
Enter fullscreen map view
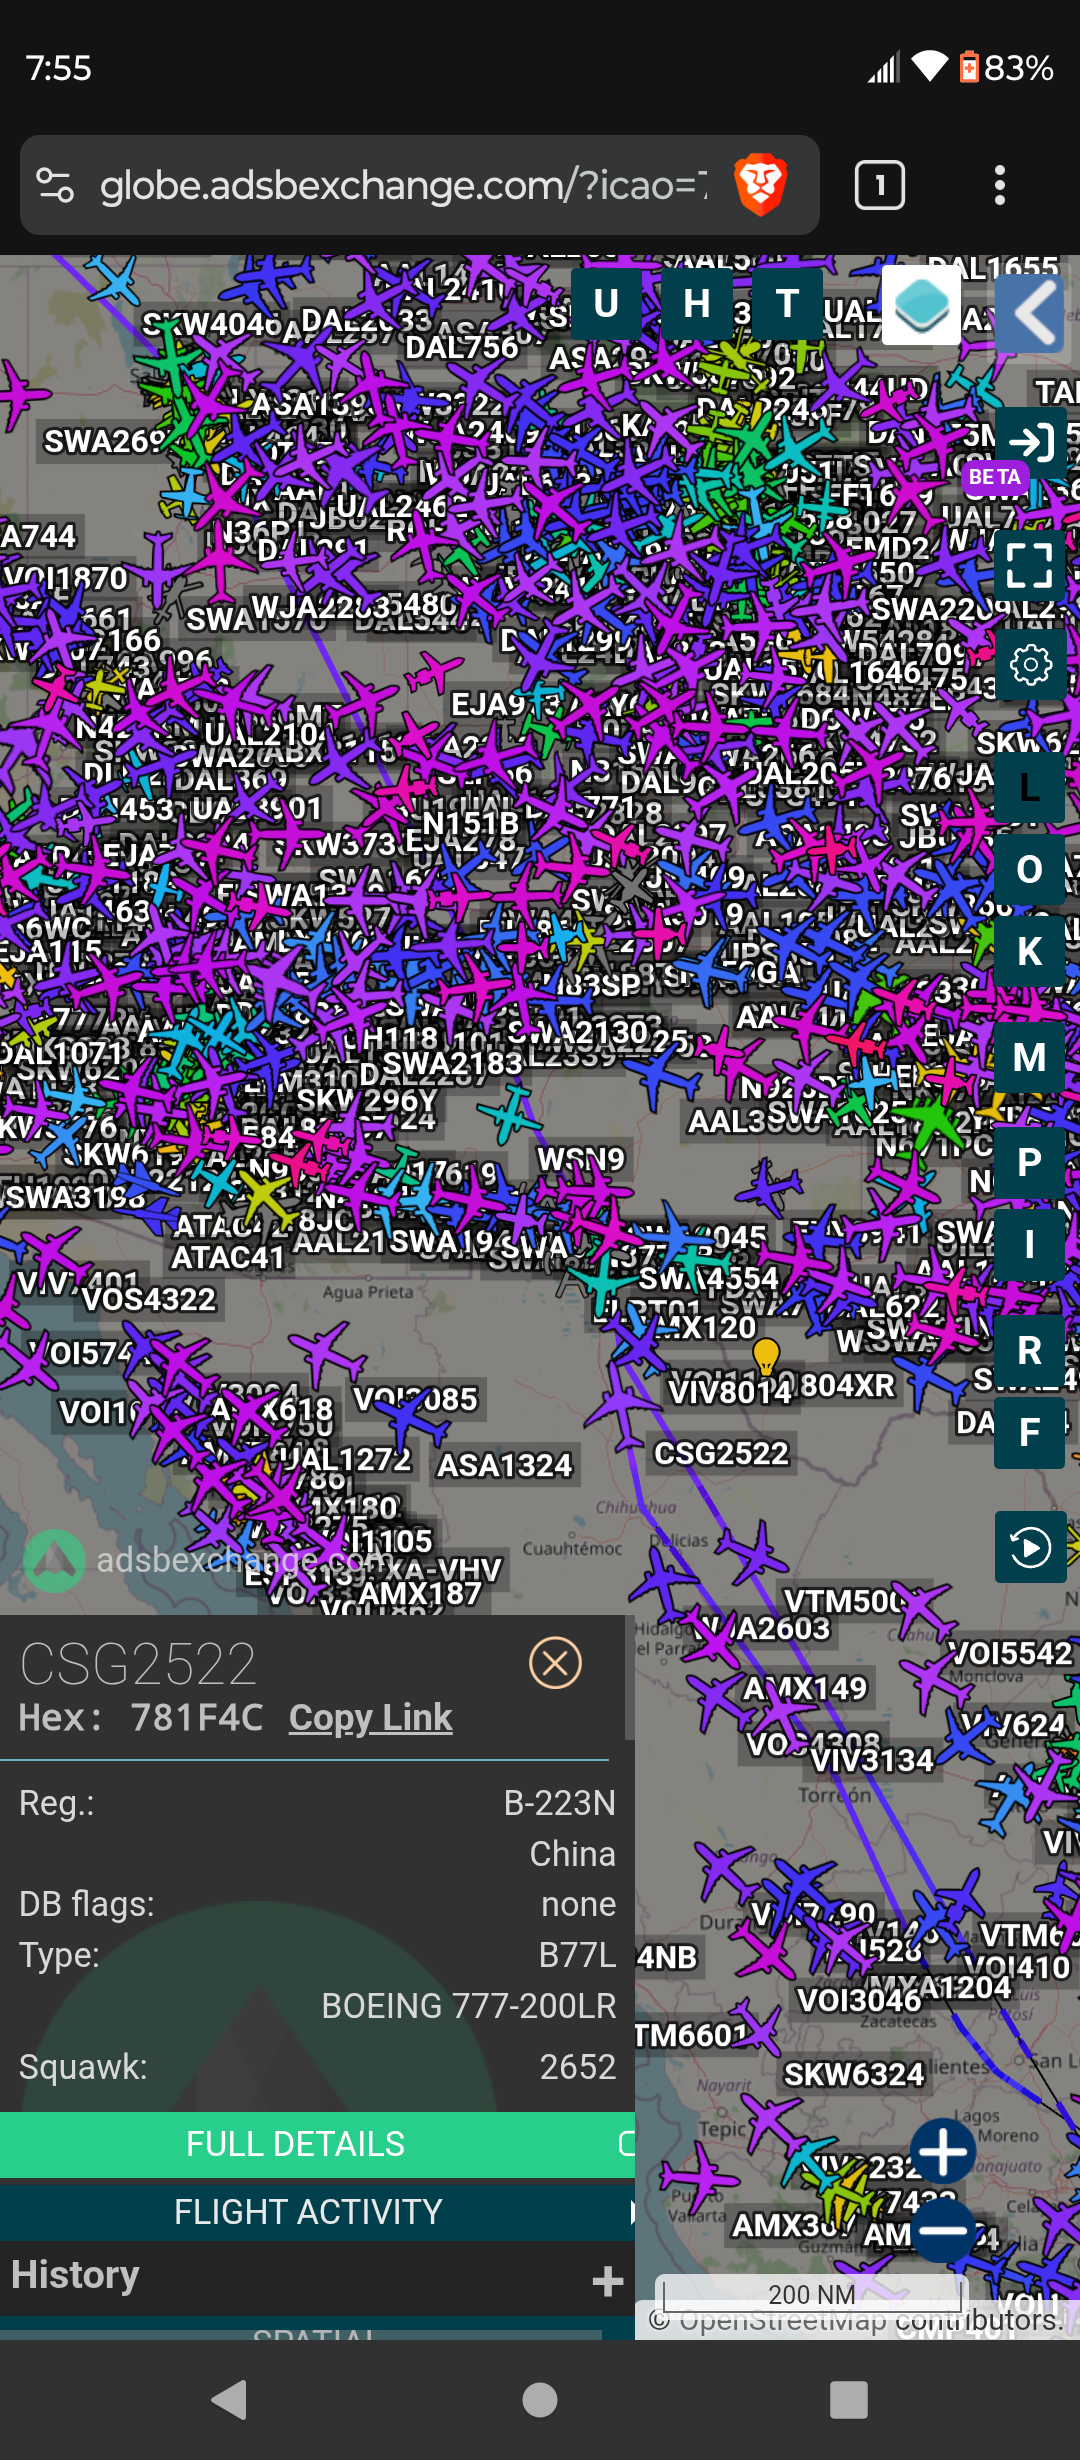1030,565
